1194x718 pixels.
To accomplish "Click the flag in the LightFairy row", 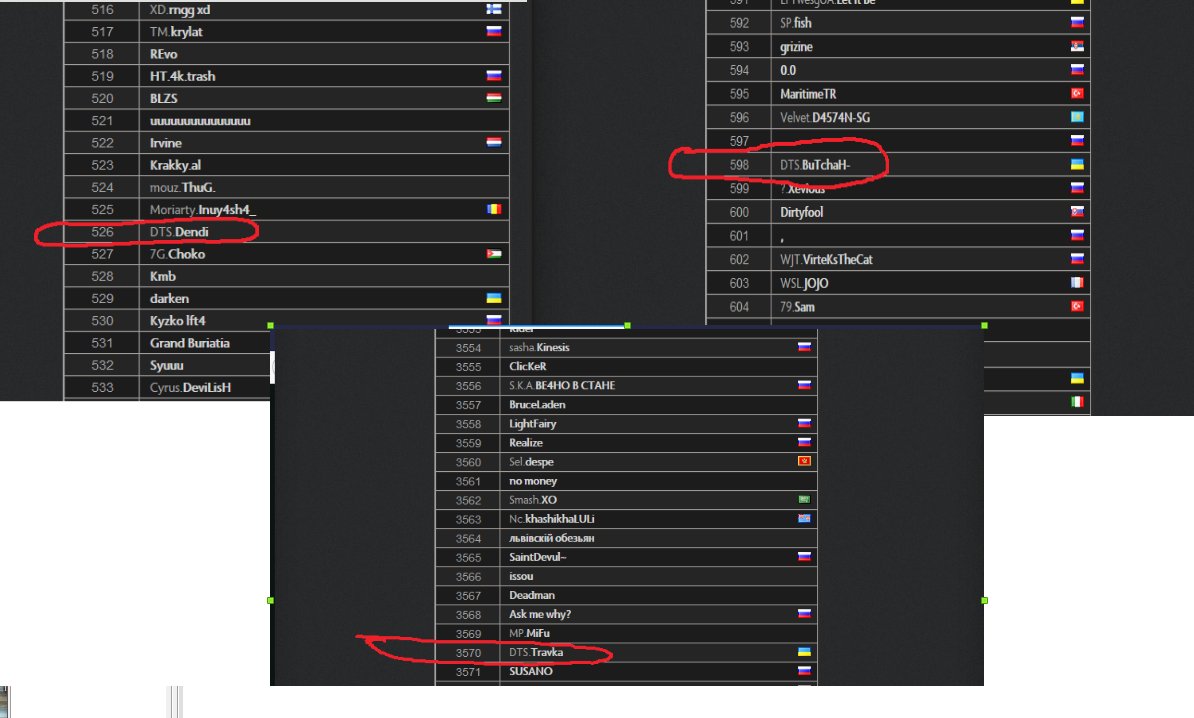I will click(x=804, y=423).
